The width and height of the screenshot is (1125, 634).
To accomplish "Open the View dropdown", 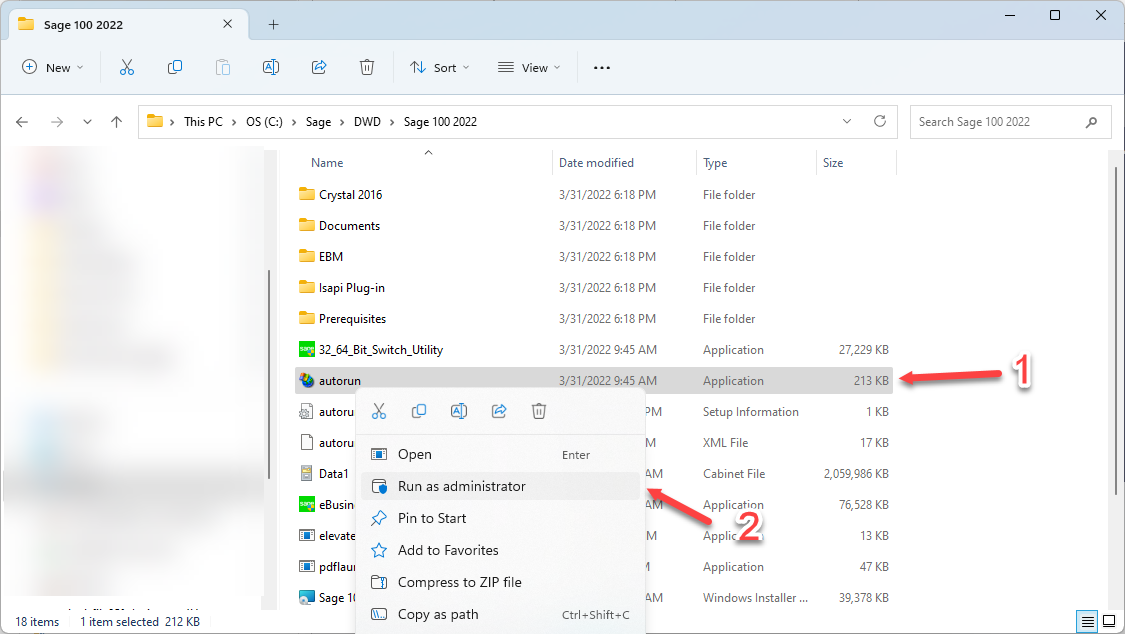I will 528,67.
